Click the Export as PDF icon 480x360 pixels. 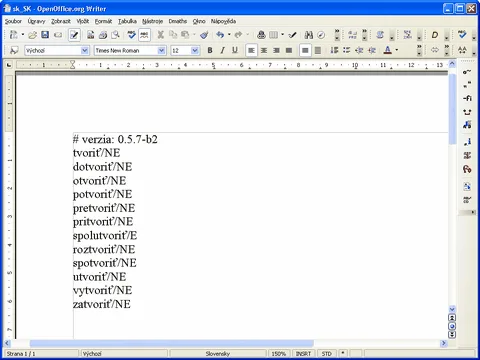click(90, 35)
